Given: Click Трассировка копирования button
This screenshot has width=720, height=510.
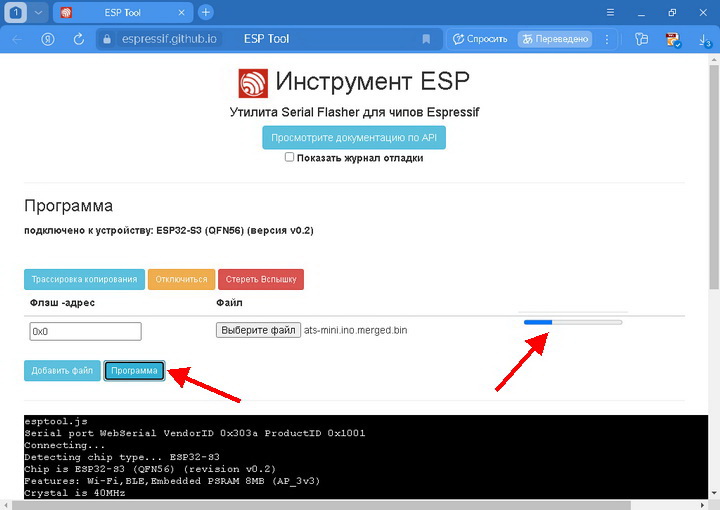Looking at the screenshot, I should point(84,279).
